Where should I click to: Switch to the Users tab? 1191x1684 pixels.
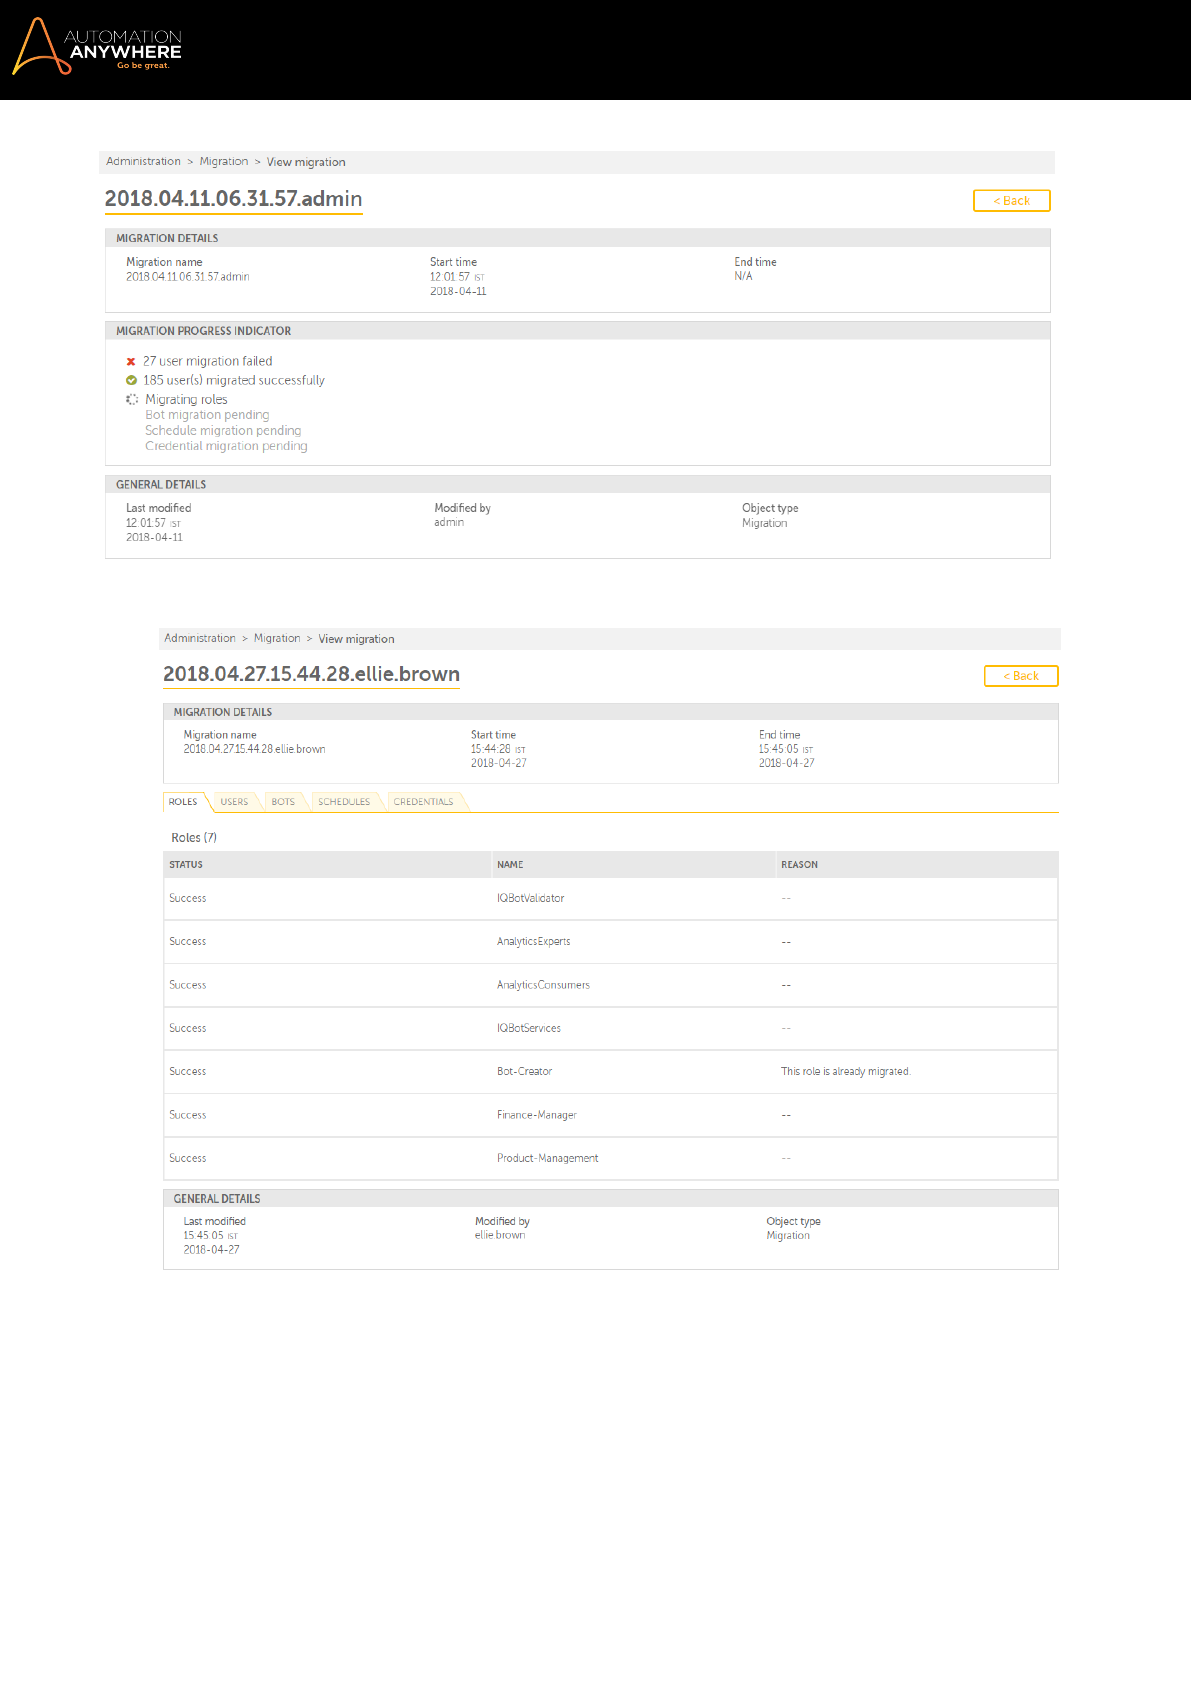pyautogui.click(x=234, y=802)
